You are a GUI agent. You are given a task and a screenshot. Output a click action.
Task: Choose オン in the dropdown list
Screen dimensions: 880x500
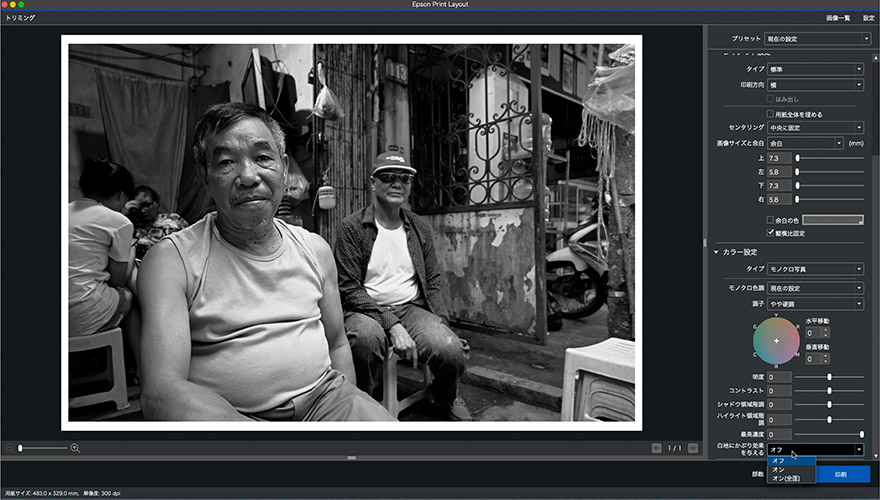coord(777,469)
